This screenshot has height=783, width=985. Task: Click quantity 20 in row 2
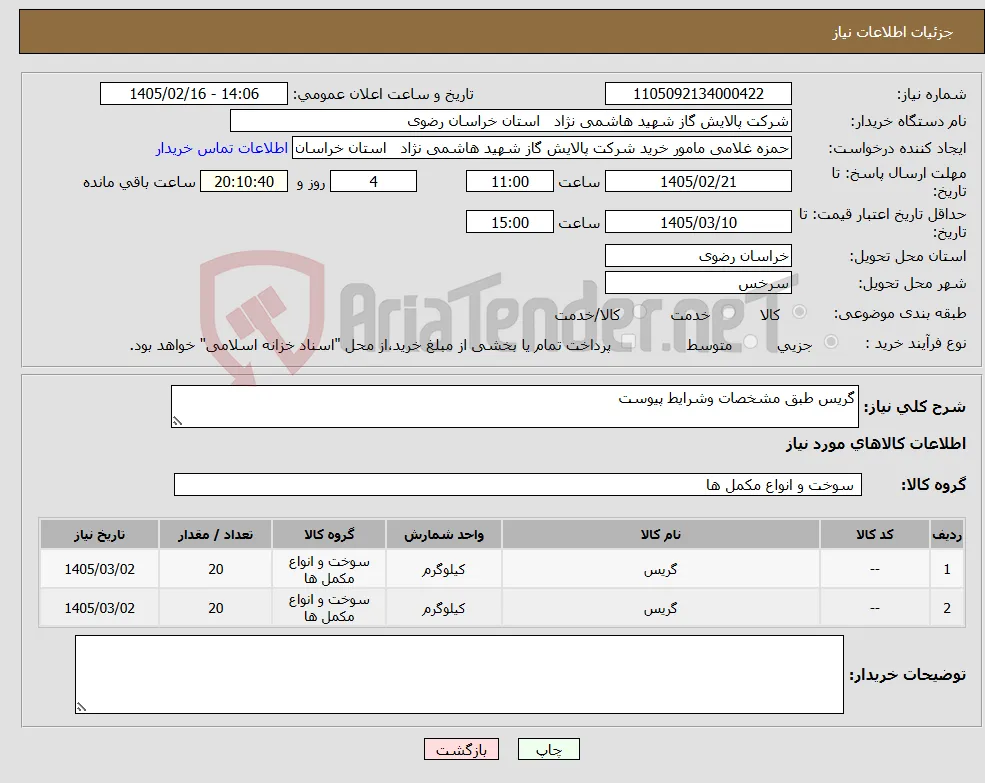pyautogui.click(x=215, y=608)
